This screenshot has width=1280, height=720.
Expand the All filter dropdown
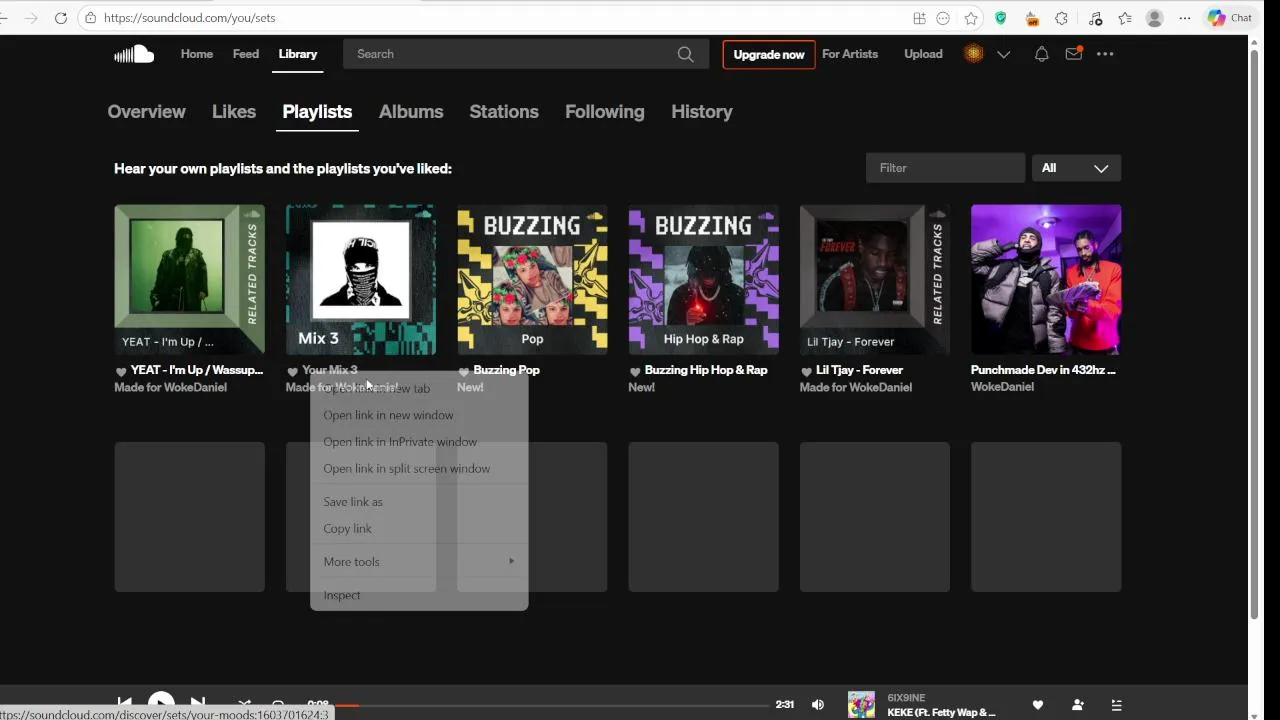1076,168
